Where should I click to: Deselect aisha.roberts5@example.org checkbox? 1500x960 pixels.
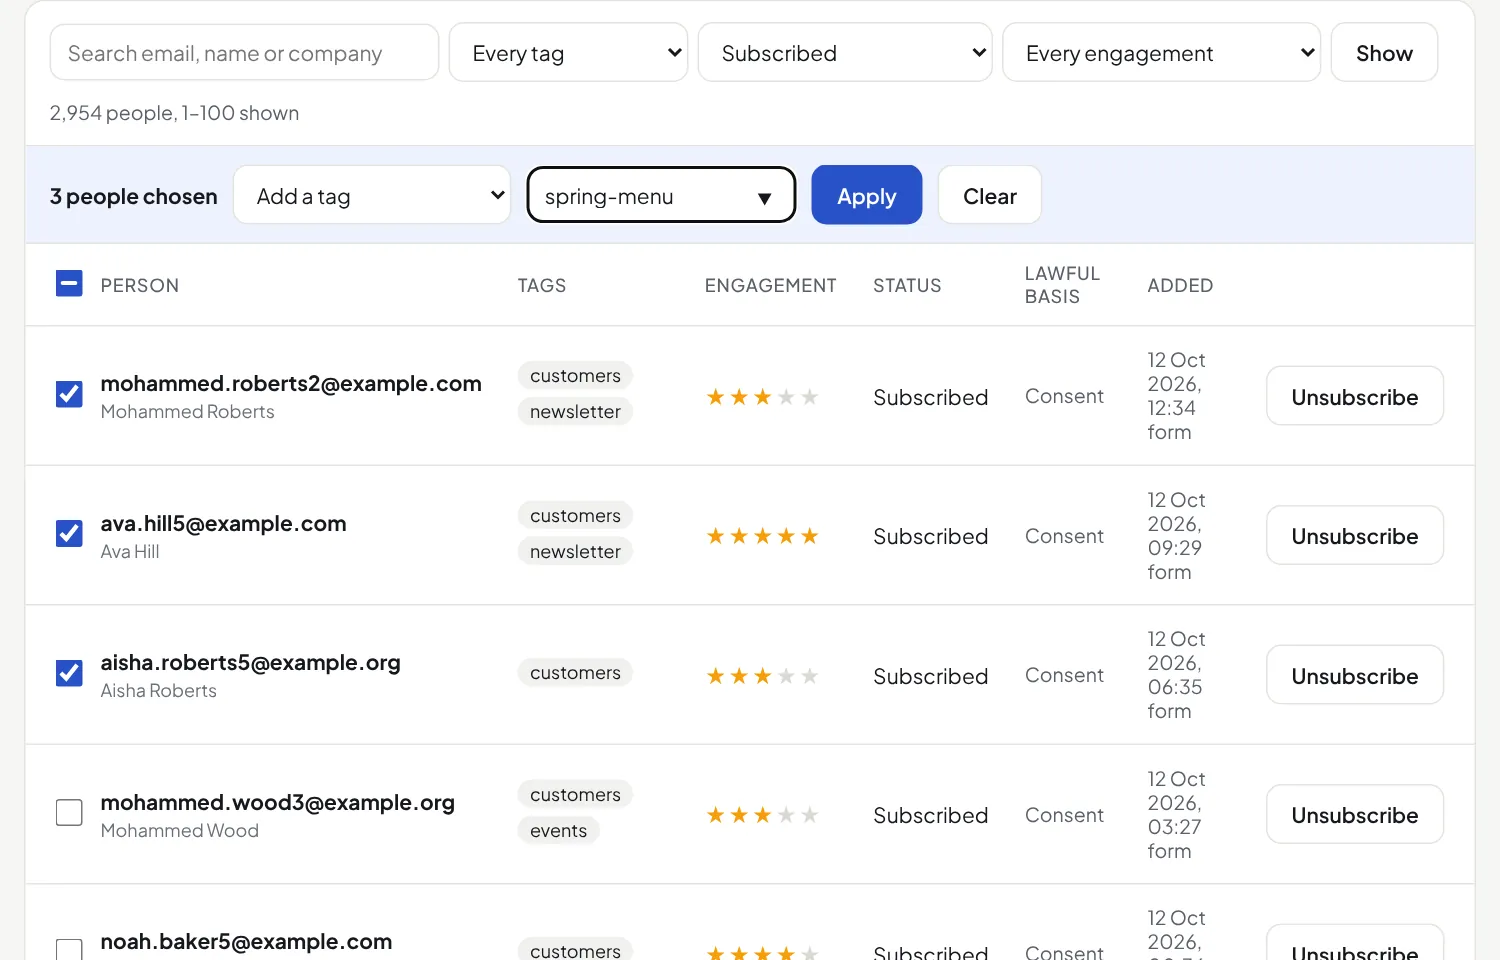(x=69, y=673)
